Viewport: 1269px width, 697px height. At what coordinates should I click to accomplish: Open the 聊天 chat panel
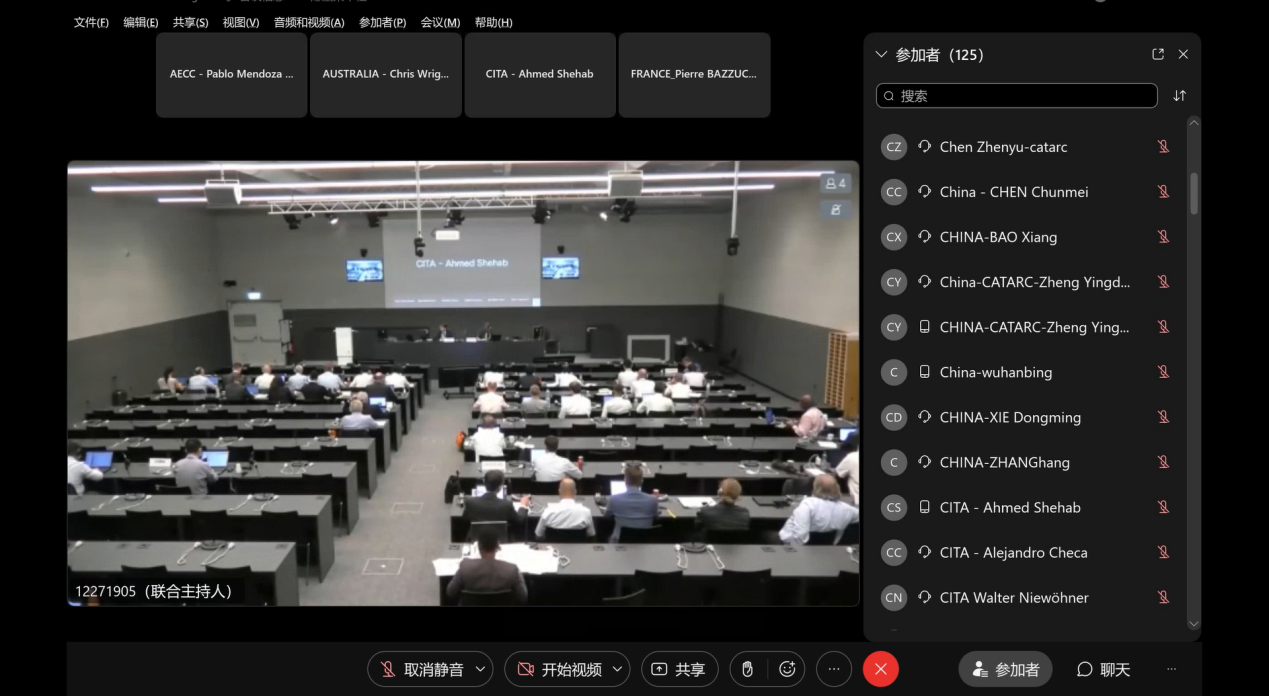pyautogui.click(x=1103, y=669)
